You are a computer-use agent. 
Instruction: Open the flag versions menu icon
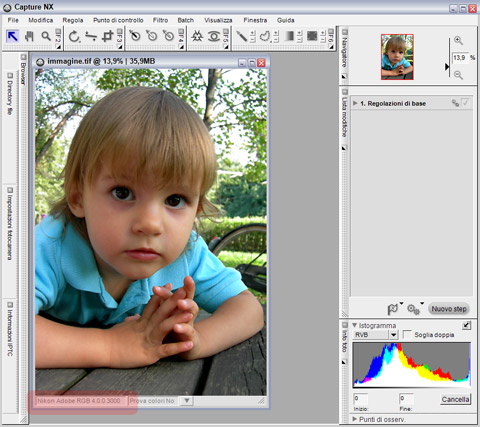[x=393, y=309]
